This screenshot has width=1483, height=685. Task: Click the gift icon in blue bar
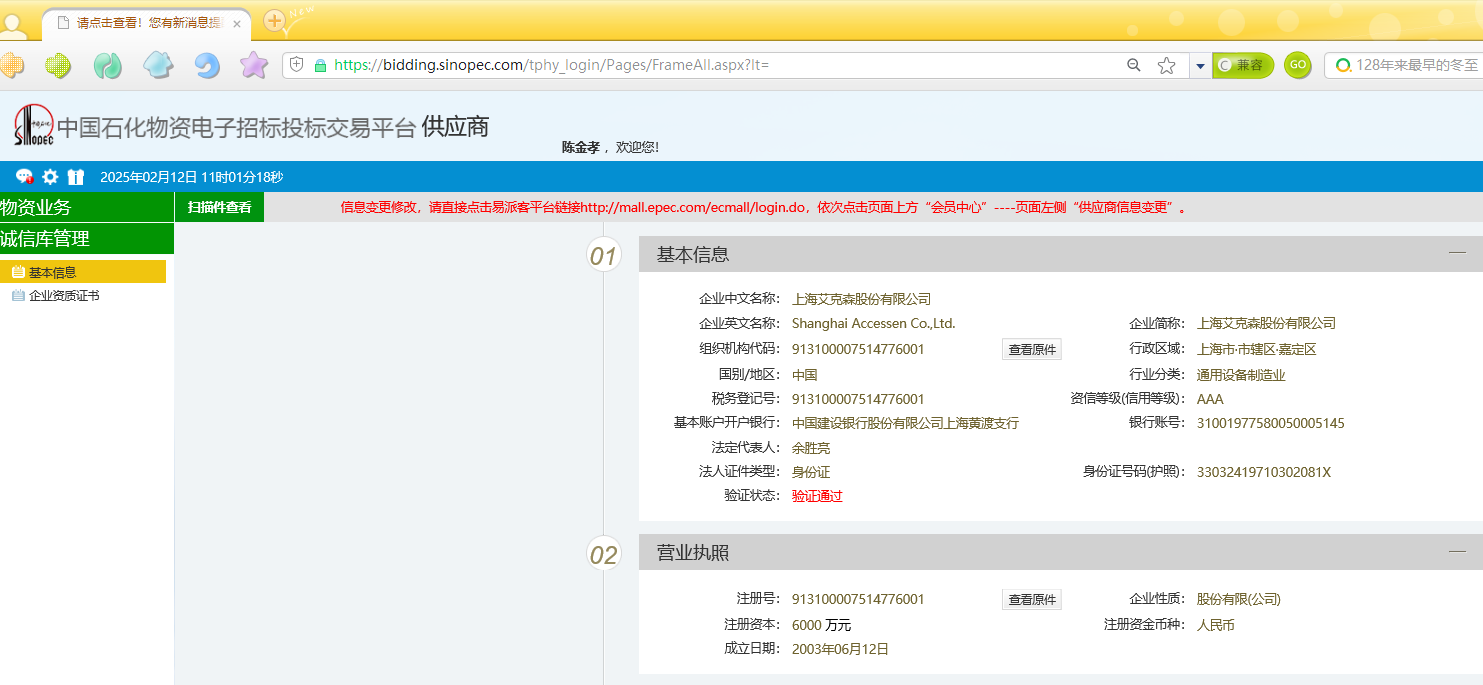(76, 177)
